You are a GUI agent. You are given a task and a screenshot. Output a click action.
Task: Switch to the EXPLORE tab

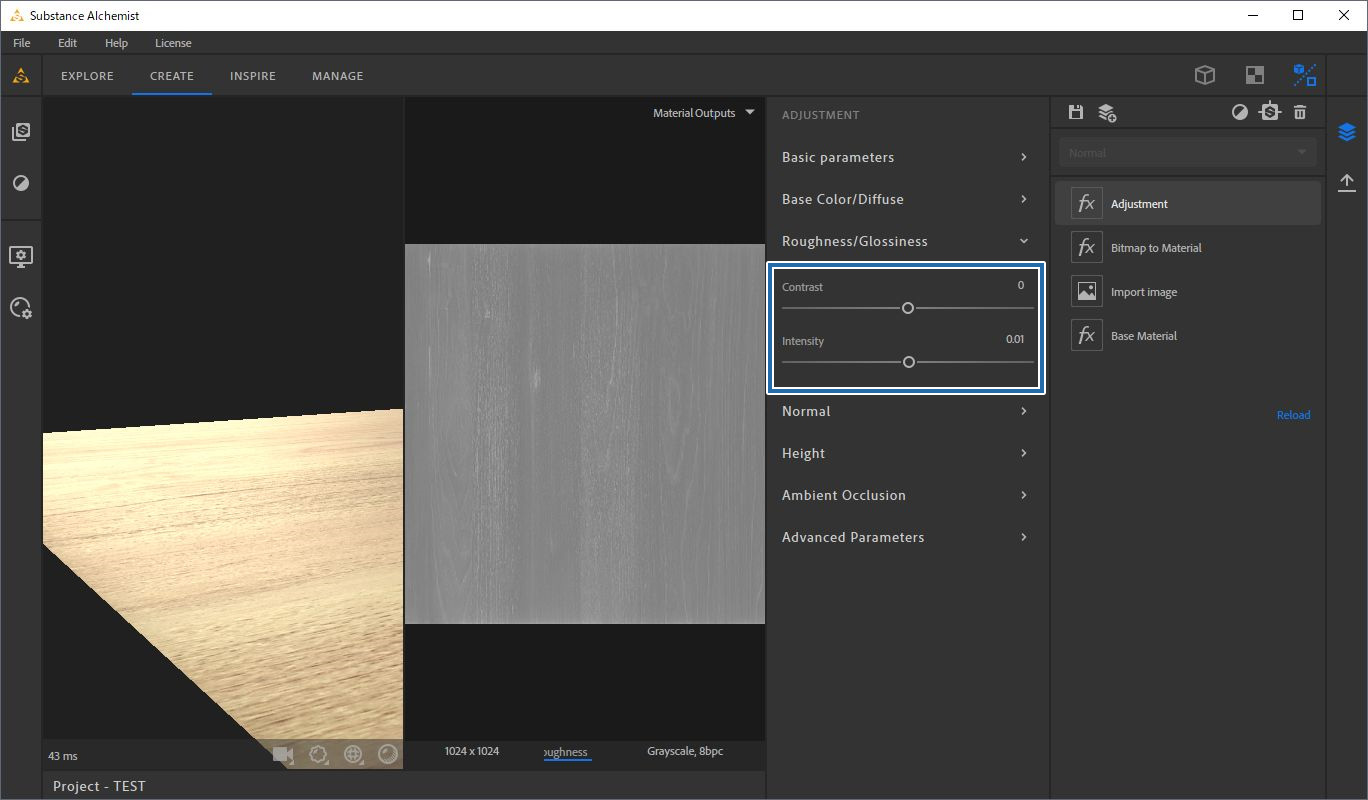[87, 76]
